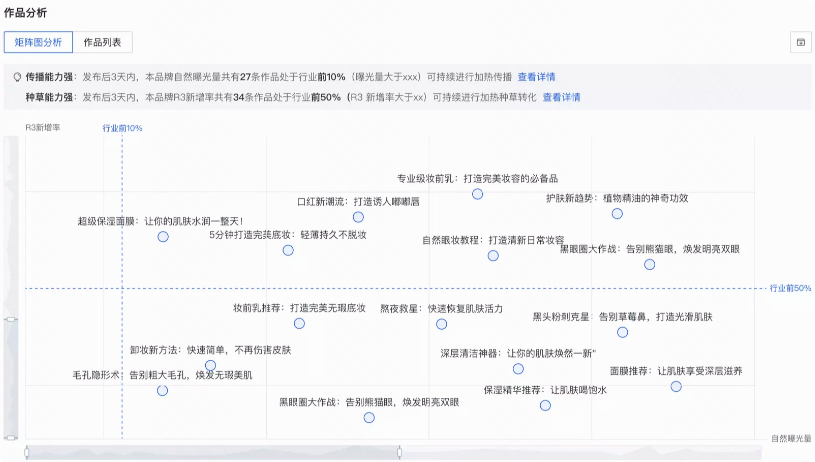The image size is (815, 462).
Task: Click the 保湿精华推荐 data point
Action: coord(545,405)
